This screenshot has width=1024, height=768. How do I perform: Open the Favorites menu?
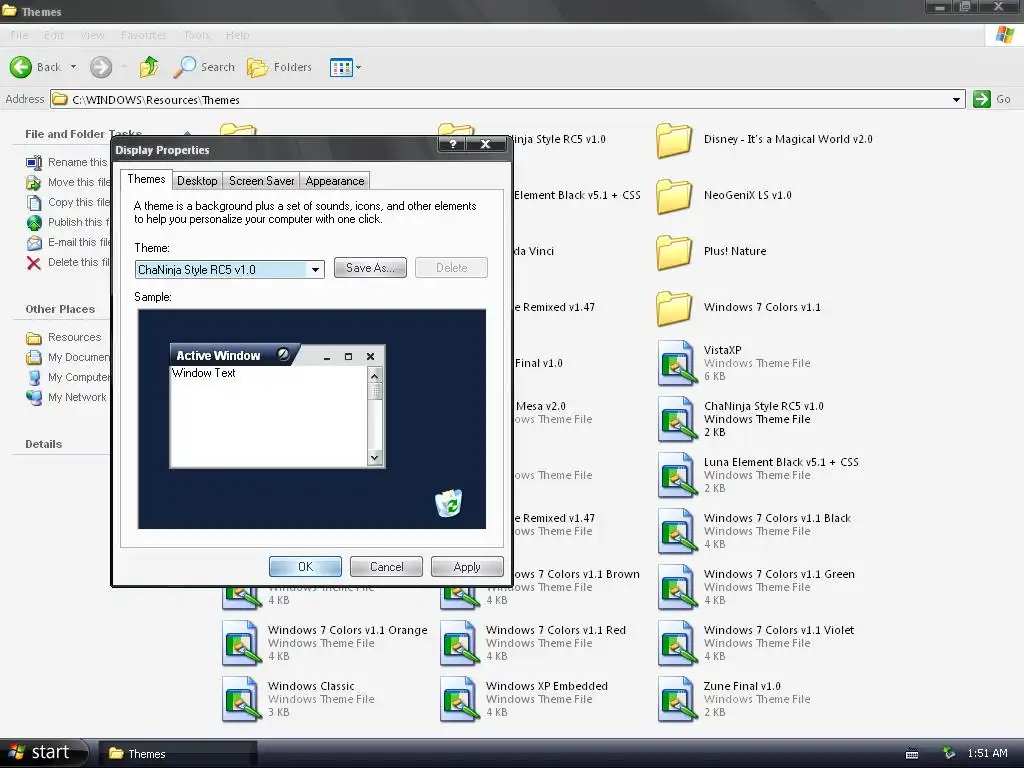coord(143,35)
